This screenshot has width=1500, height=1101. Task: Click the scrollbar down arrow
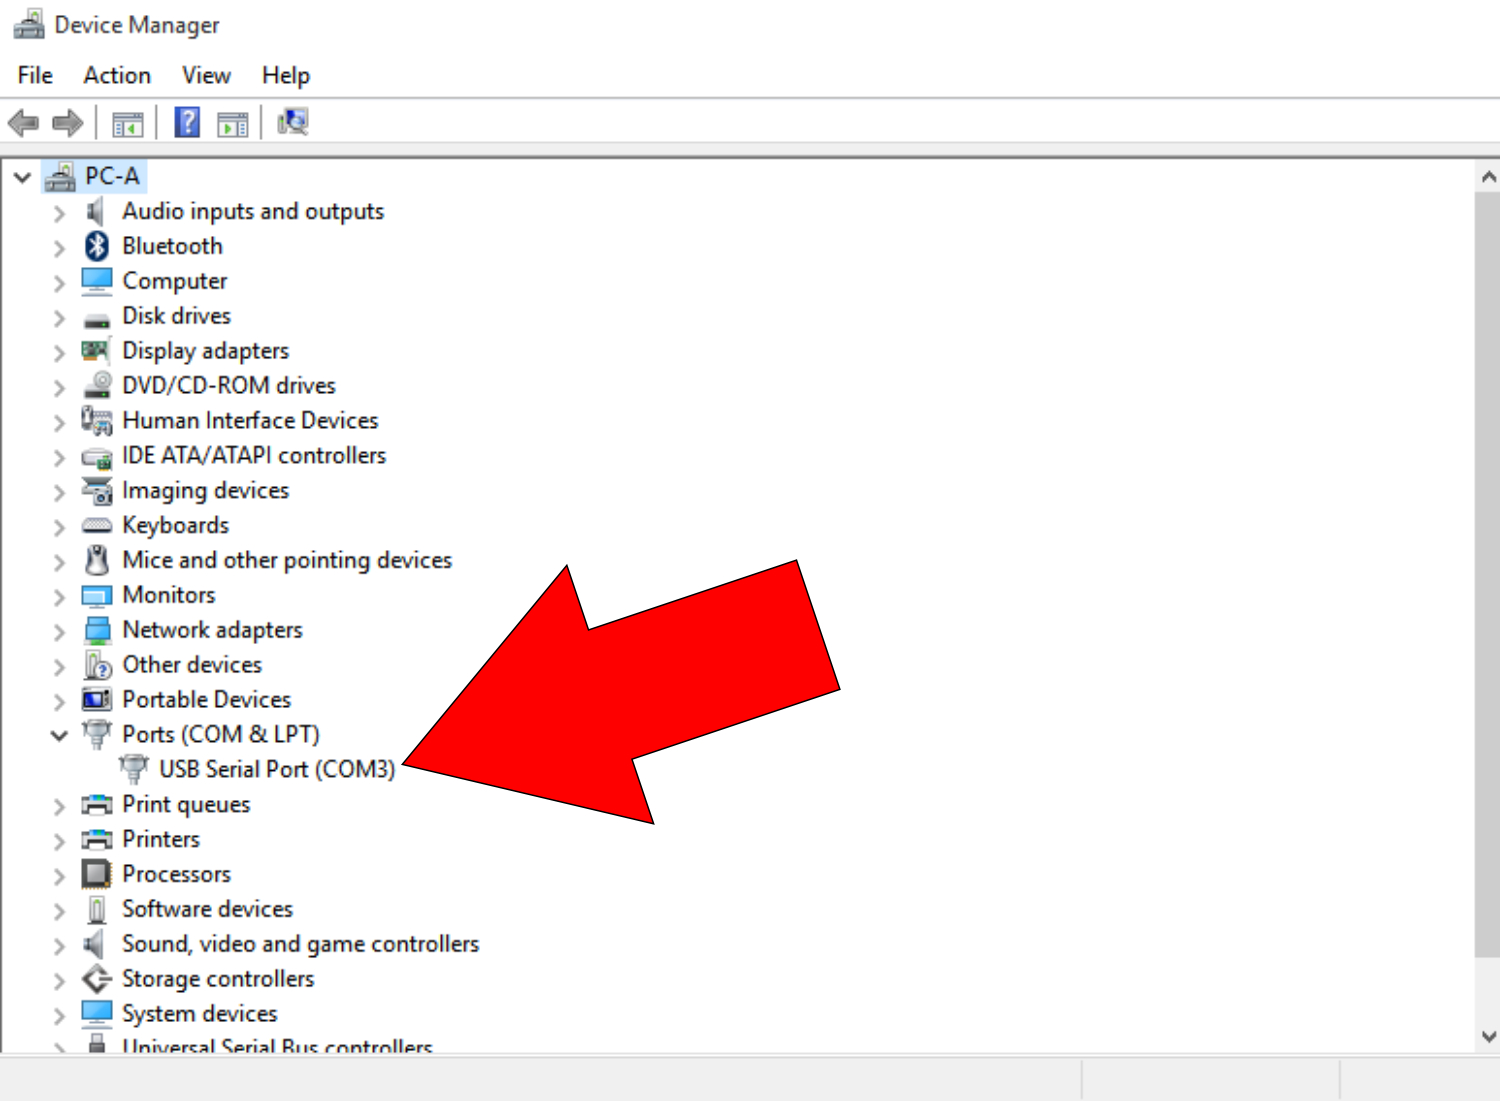coord(1488,1037)
